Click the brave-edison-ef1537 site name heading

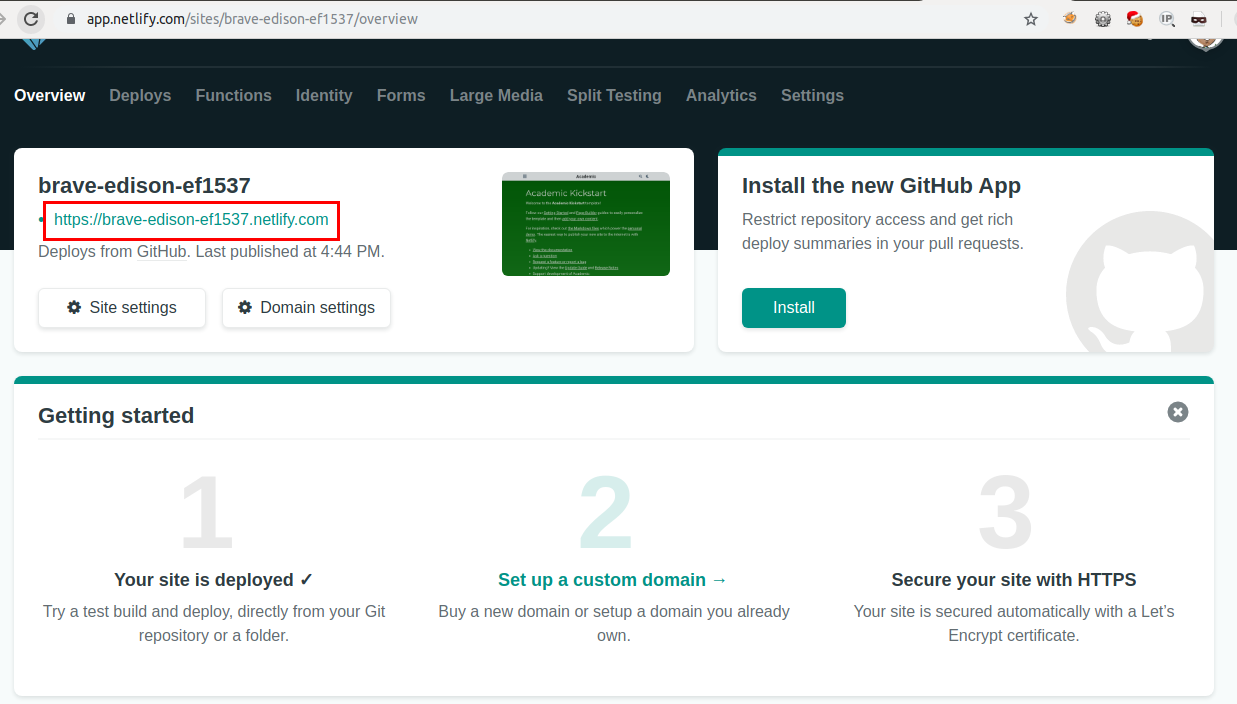point(144,185)
